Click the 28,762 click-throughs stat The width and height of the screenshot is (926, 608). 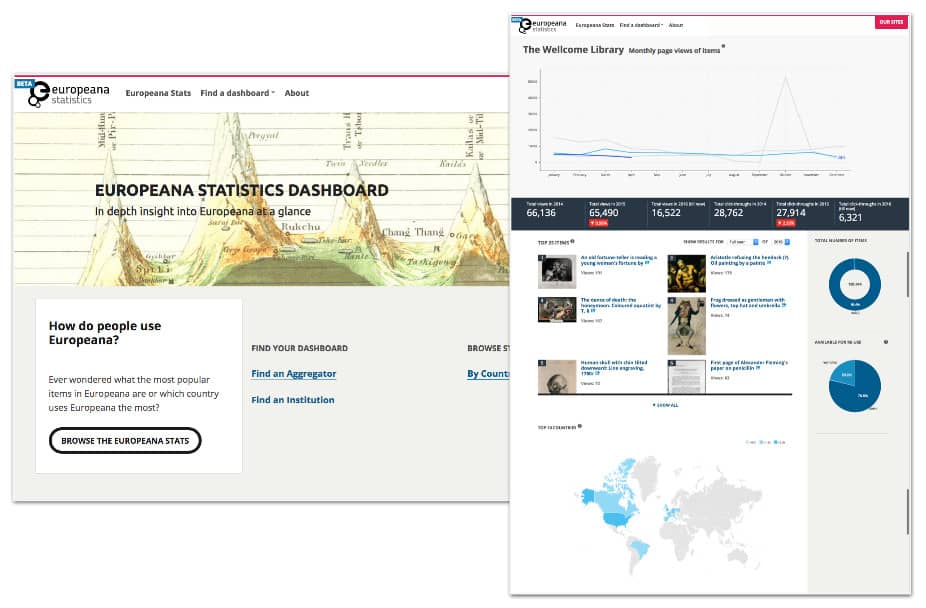tap(729, 213)
